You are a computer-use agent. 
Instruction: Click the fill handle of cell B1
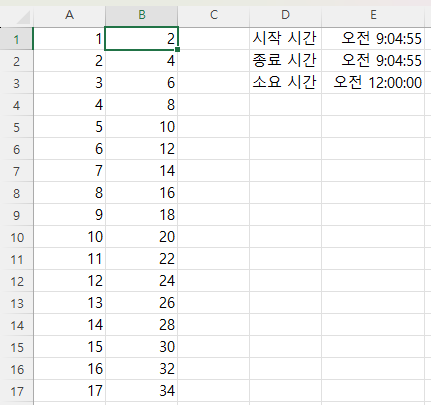pos(177,50)
